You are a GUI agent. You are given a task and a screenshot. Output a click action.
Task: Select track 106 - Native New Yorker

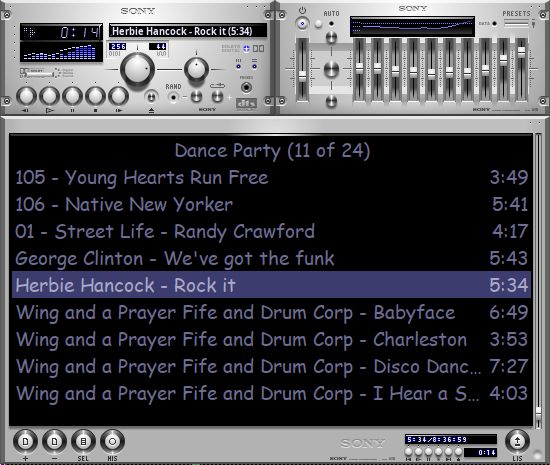(271, 204)
